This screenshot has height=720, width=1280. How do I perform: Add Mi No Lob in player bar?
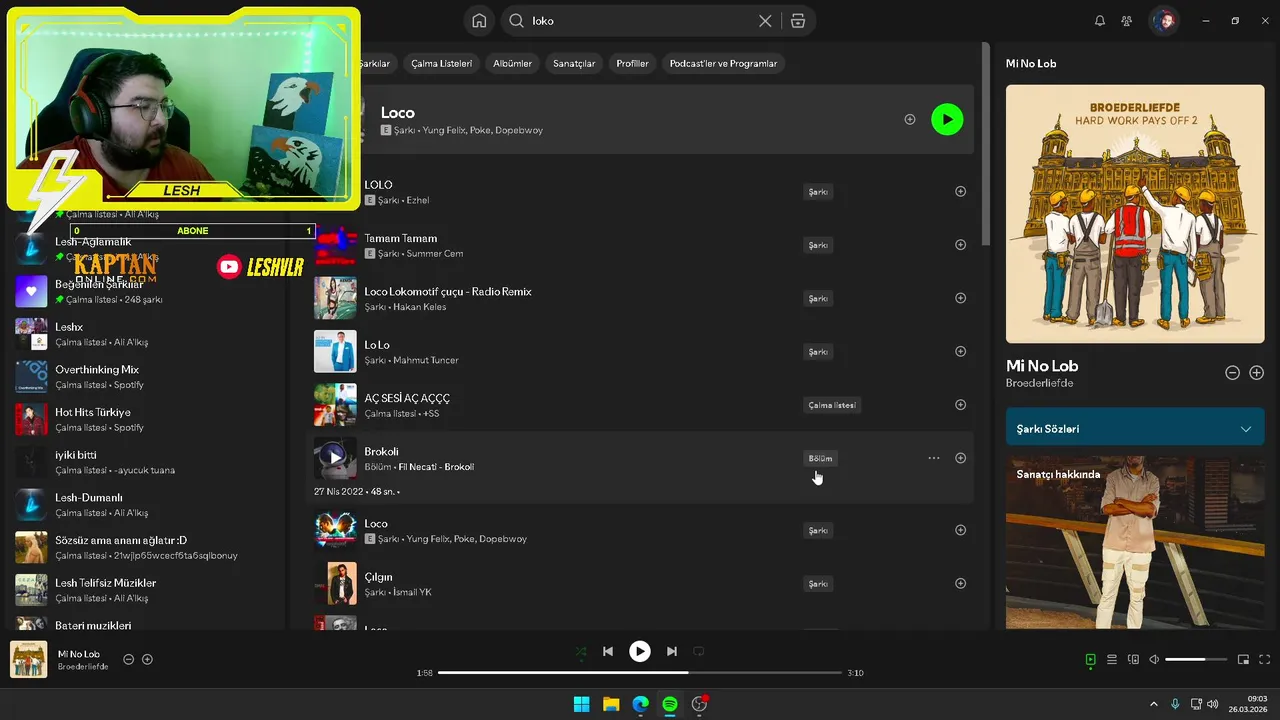147,659
